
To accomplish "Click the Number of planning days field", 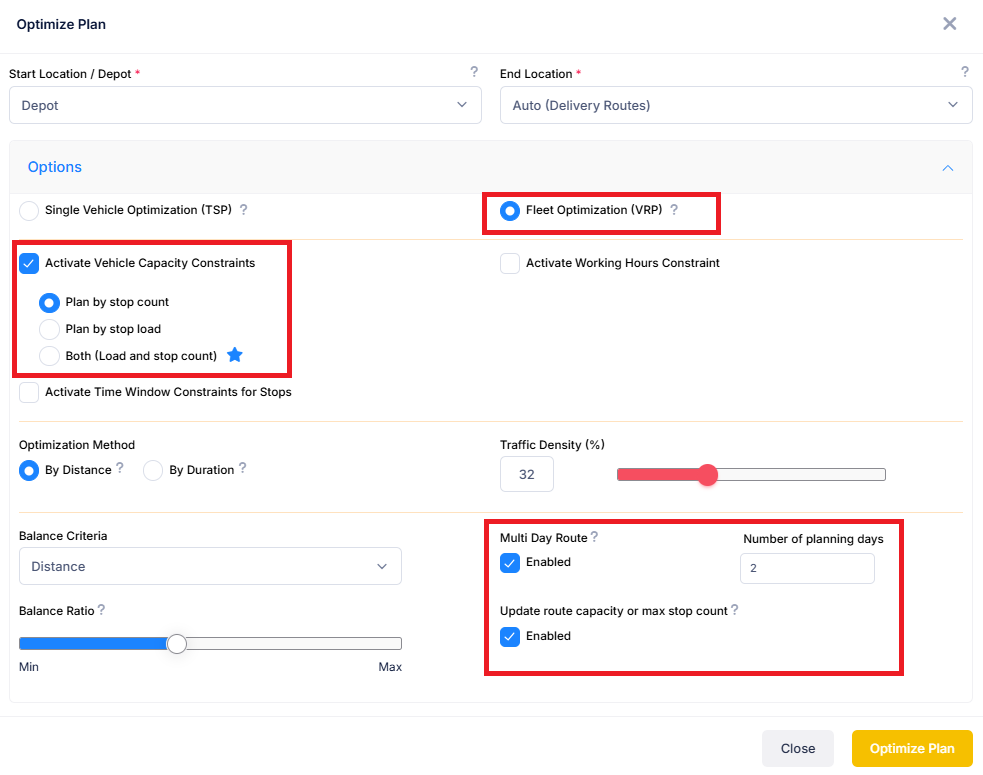I will (x=806, y=568).
